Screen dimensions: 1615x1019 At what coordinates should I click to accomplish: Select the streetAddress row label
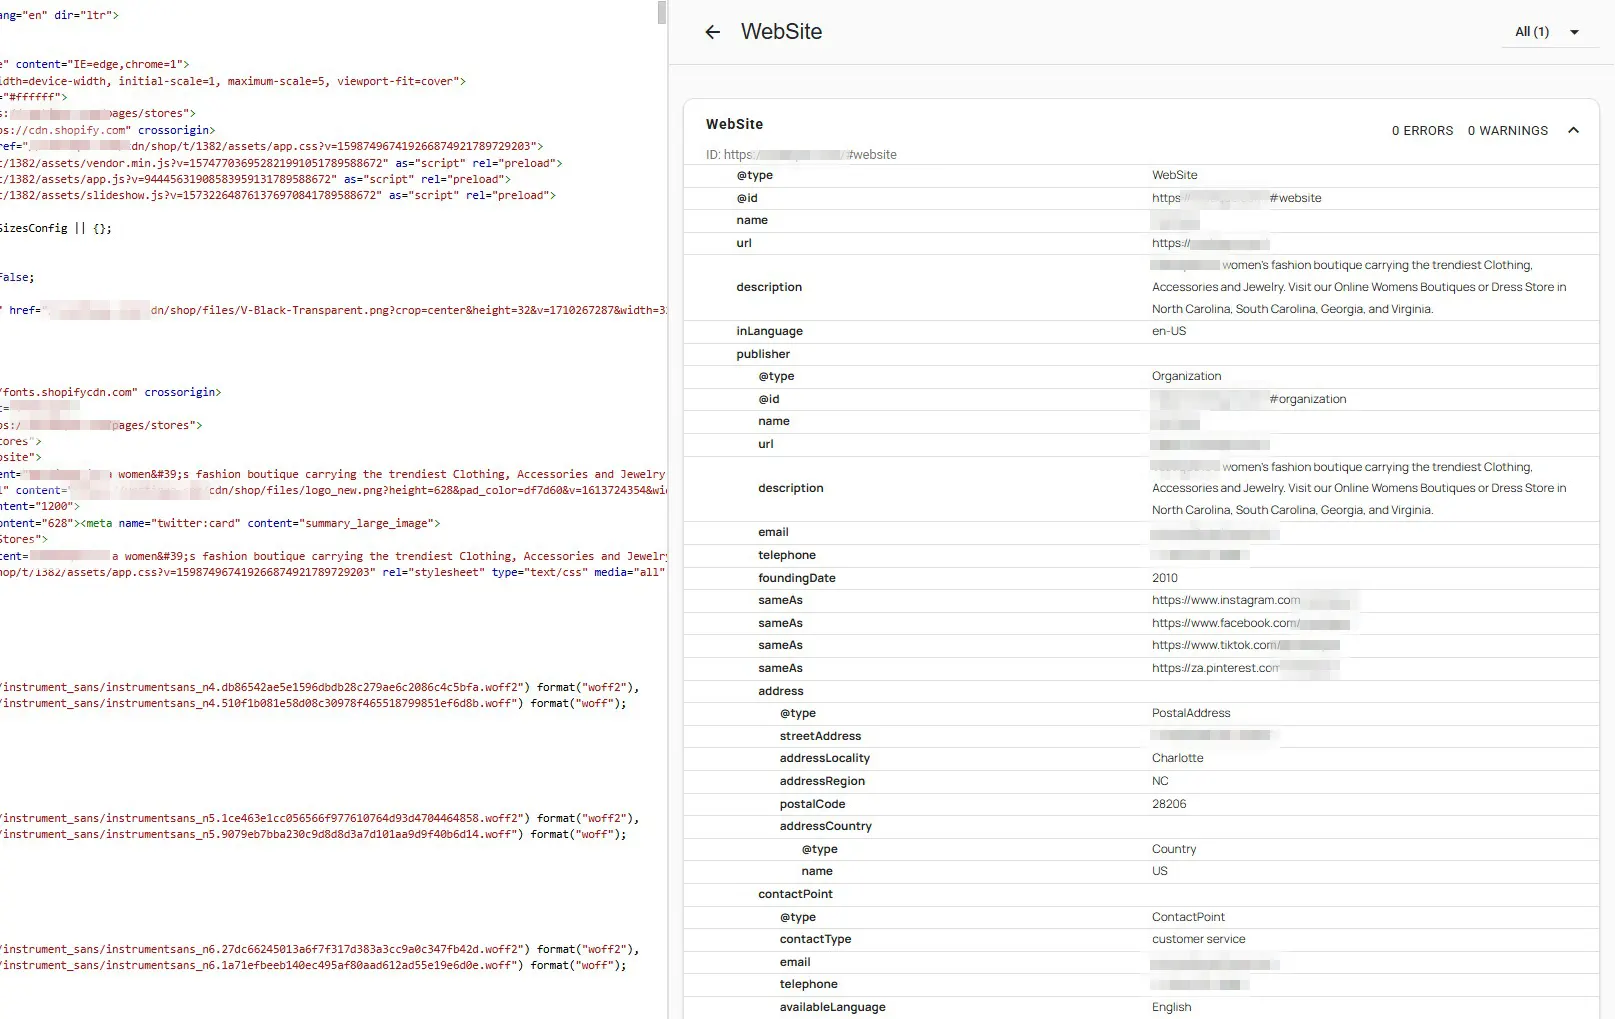click(x=820, y=736)
